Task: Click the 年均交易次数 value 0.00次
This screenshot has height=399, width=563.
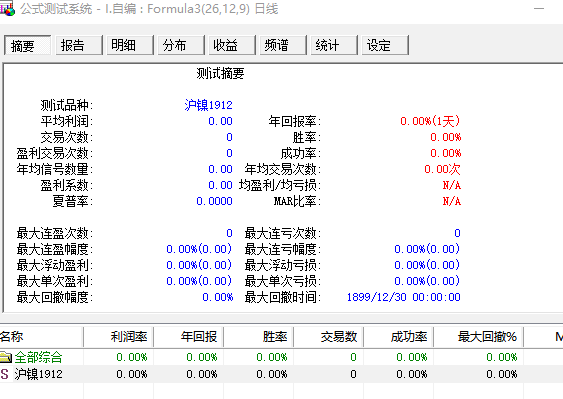Action: 442,169
